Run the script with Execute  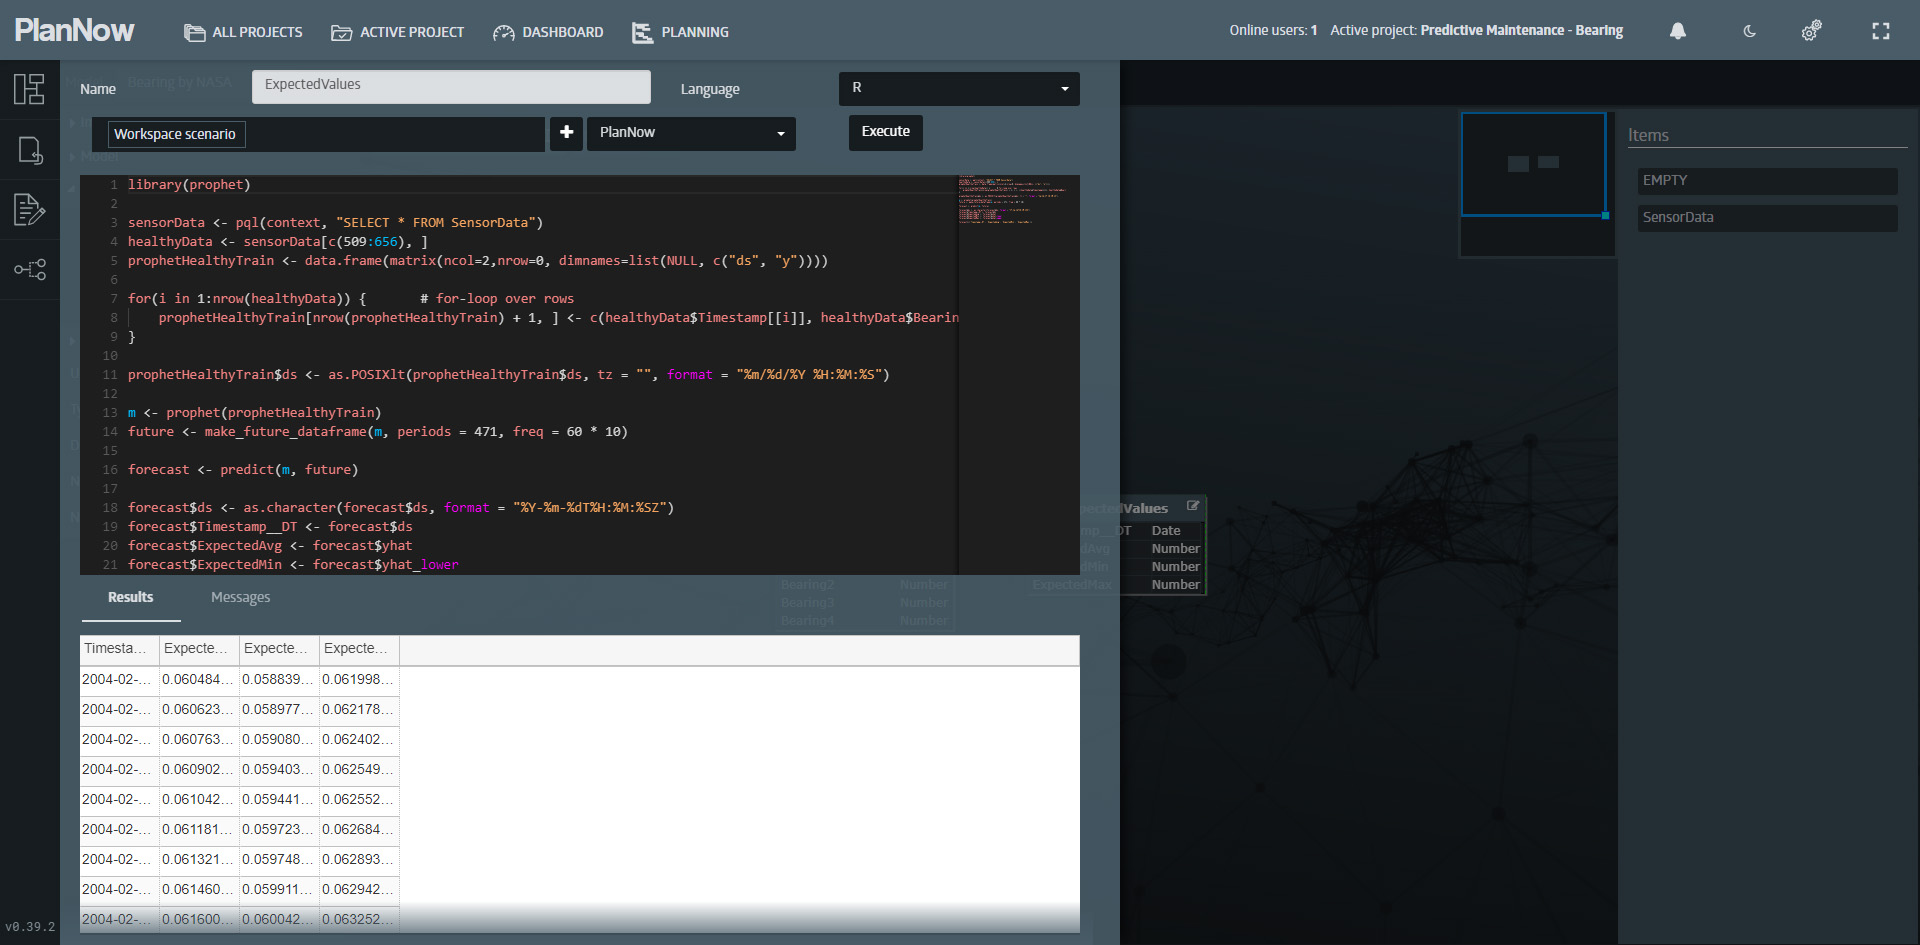[886, 132]
